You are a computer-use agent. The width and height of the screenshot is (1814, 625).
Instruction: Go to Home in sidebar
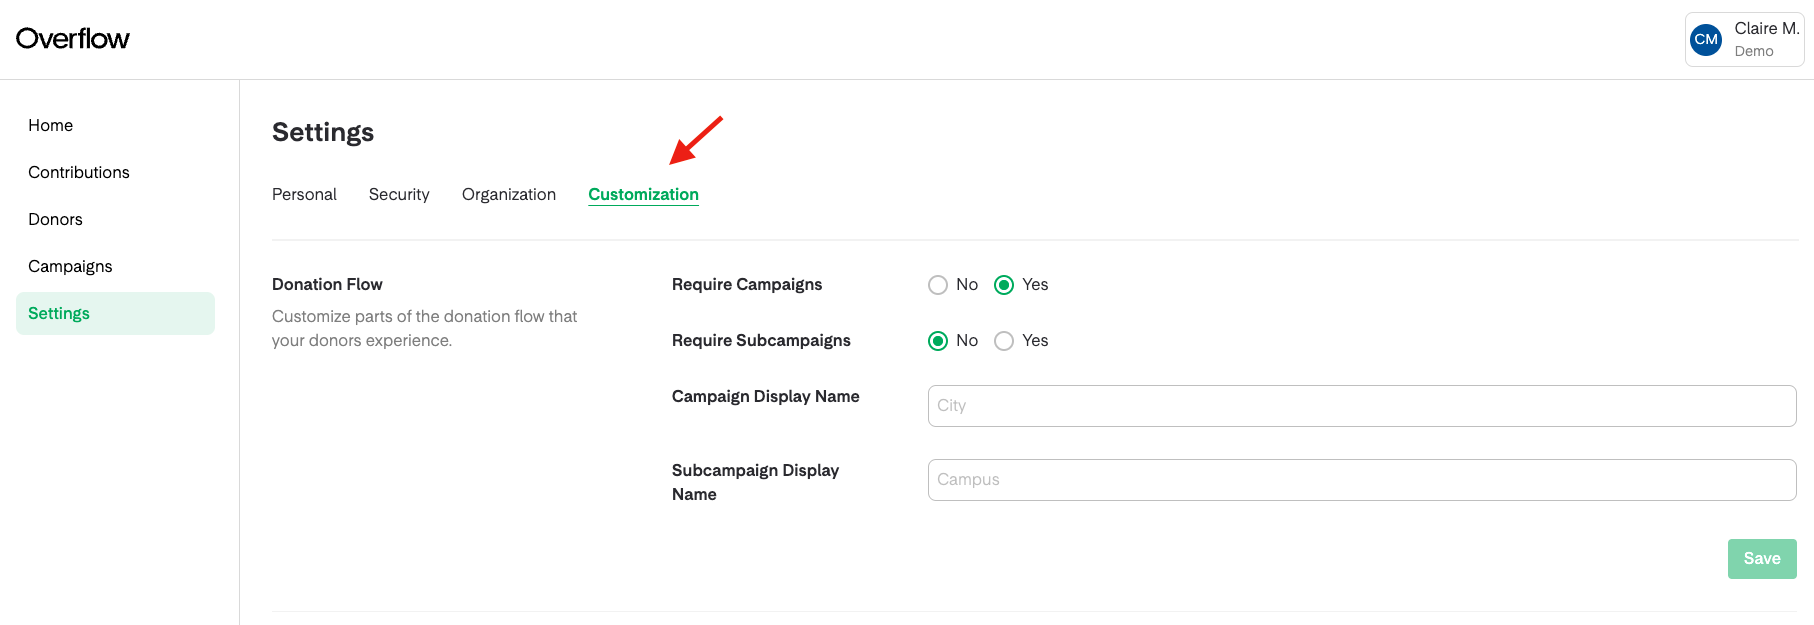[x=50, y=125]
